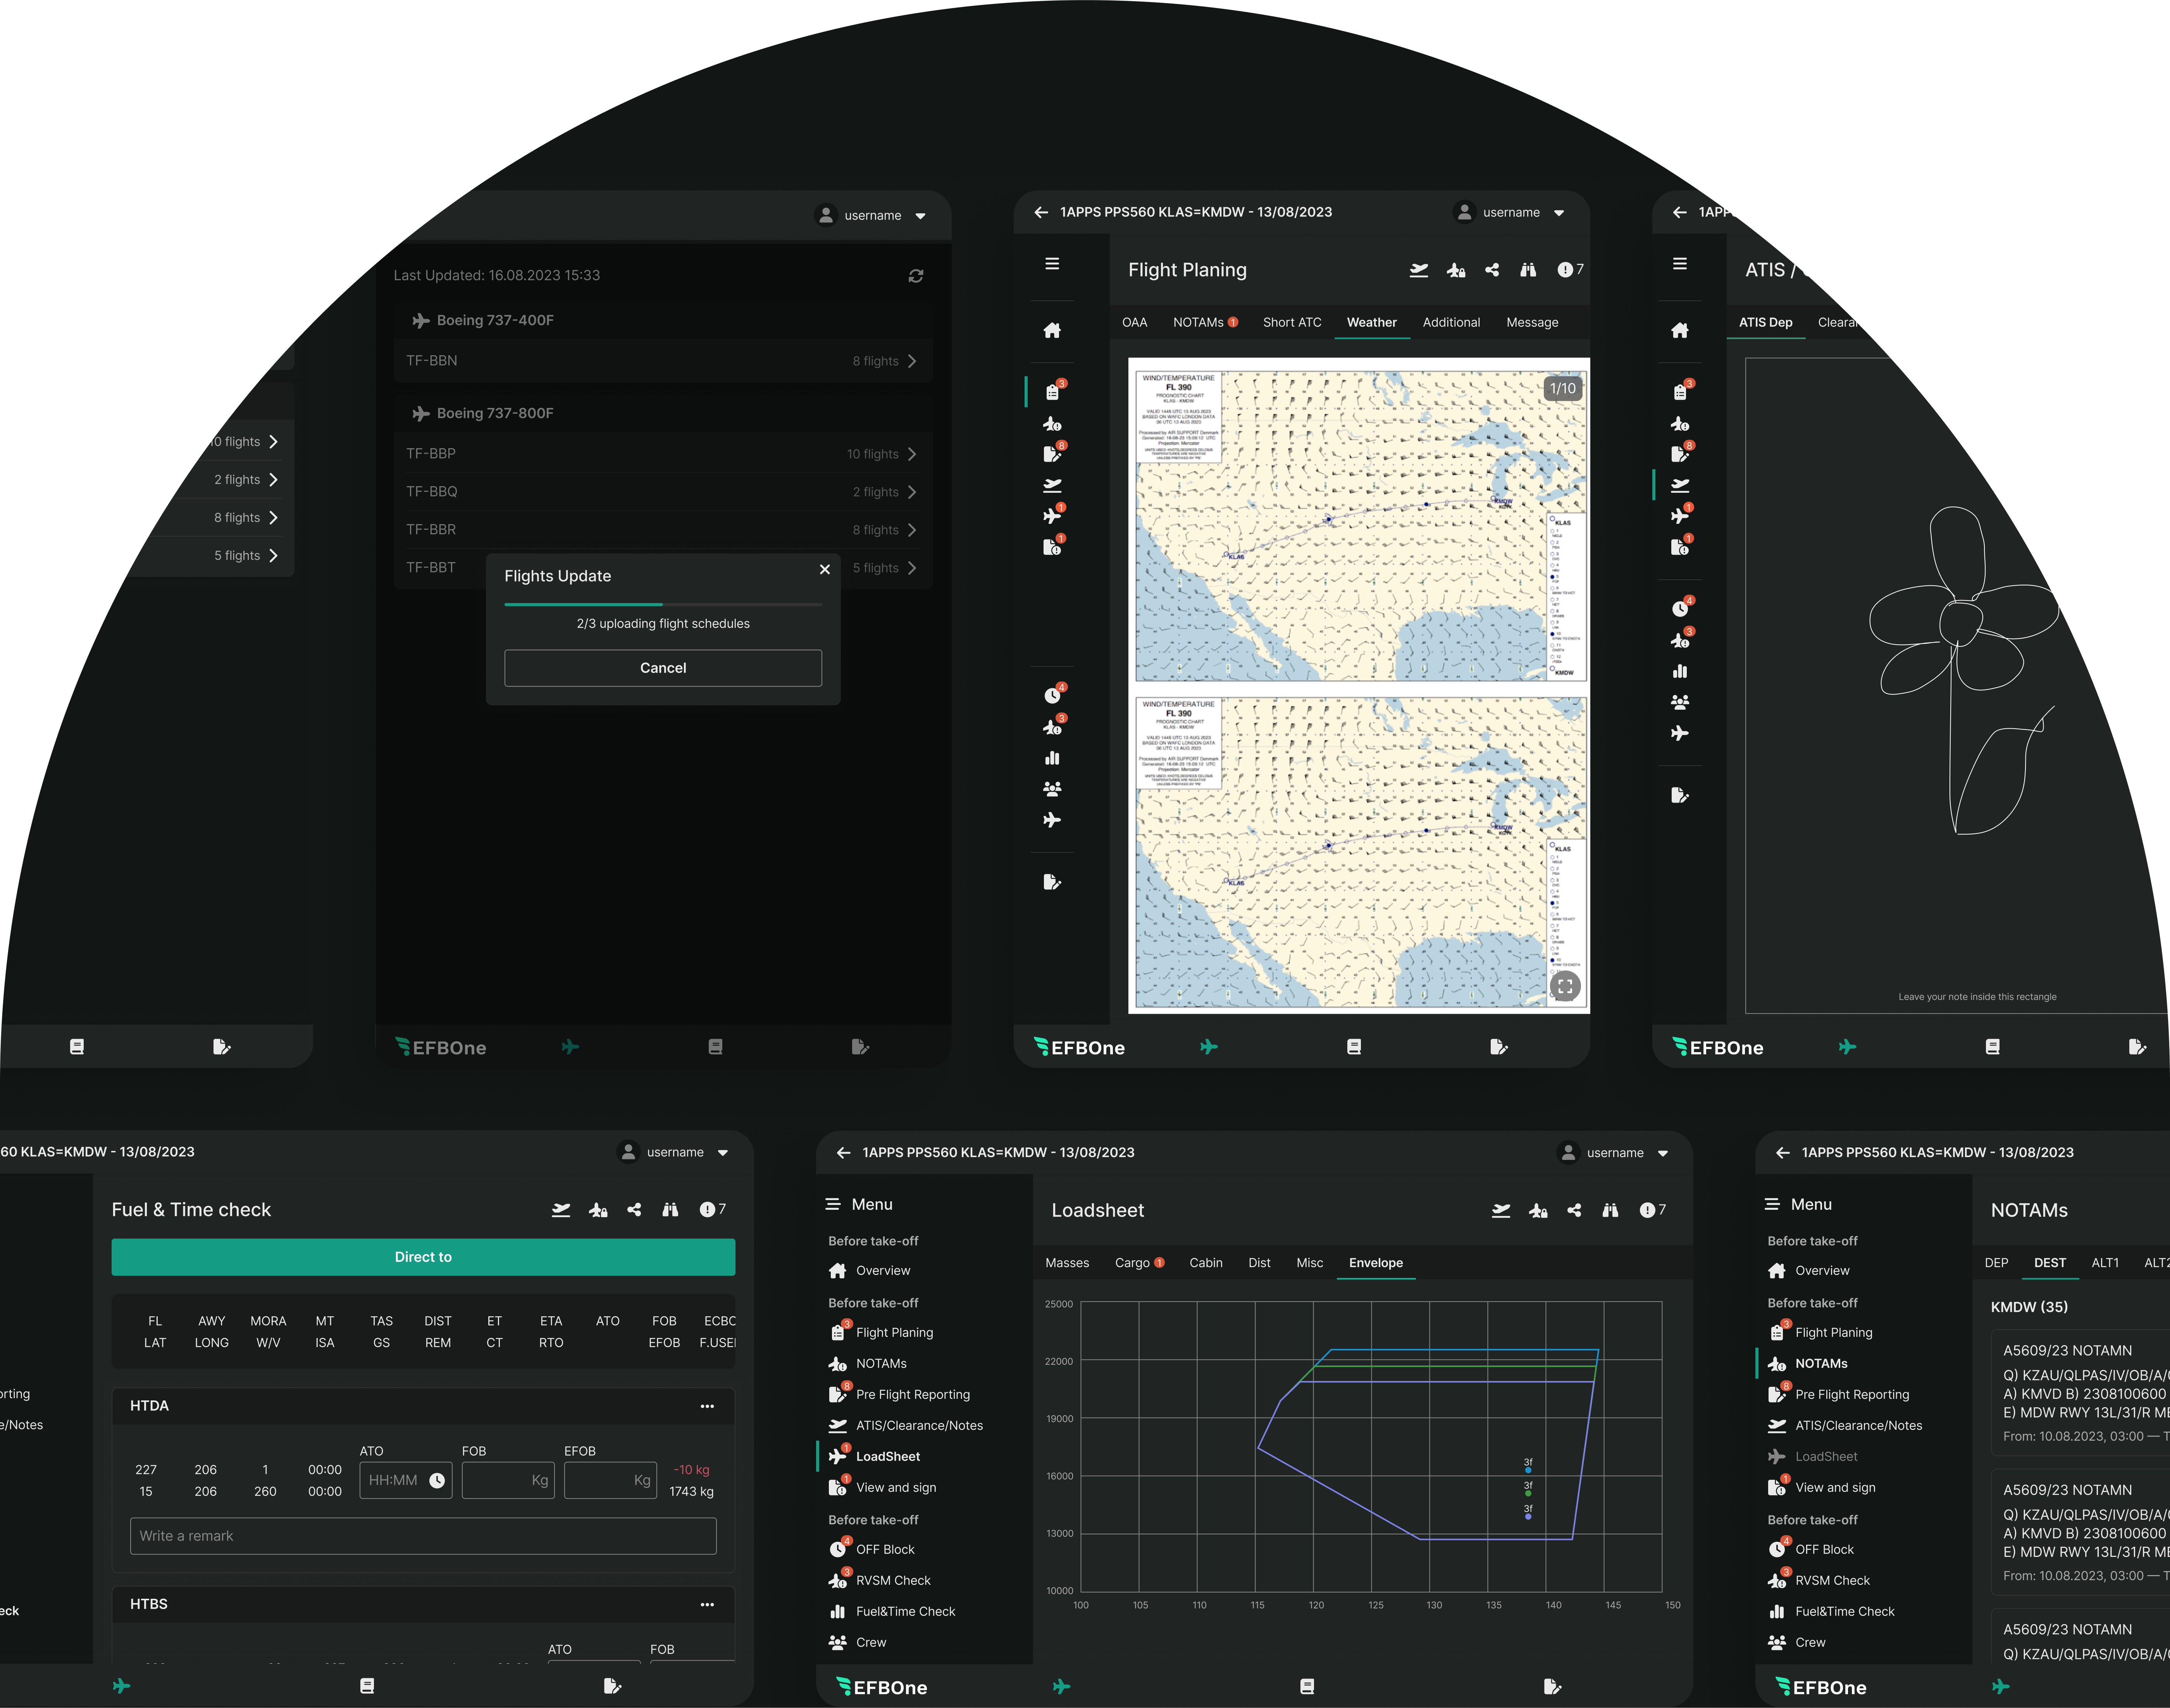Click edit note icon in Flight Planing footer

1498,1047
